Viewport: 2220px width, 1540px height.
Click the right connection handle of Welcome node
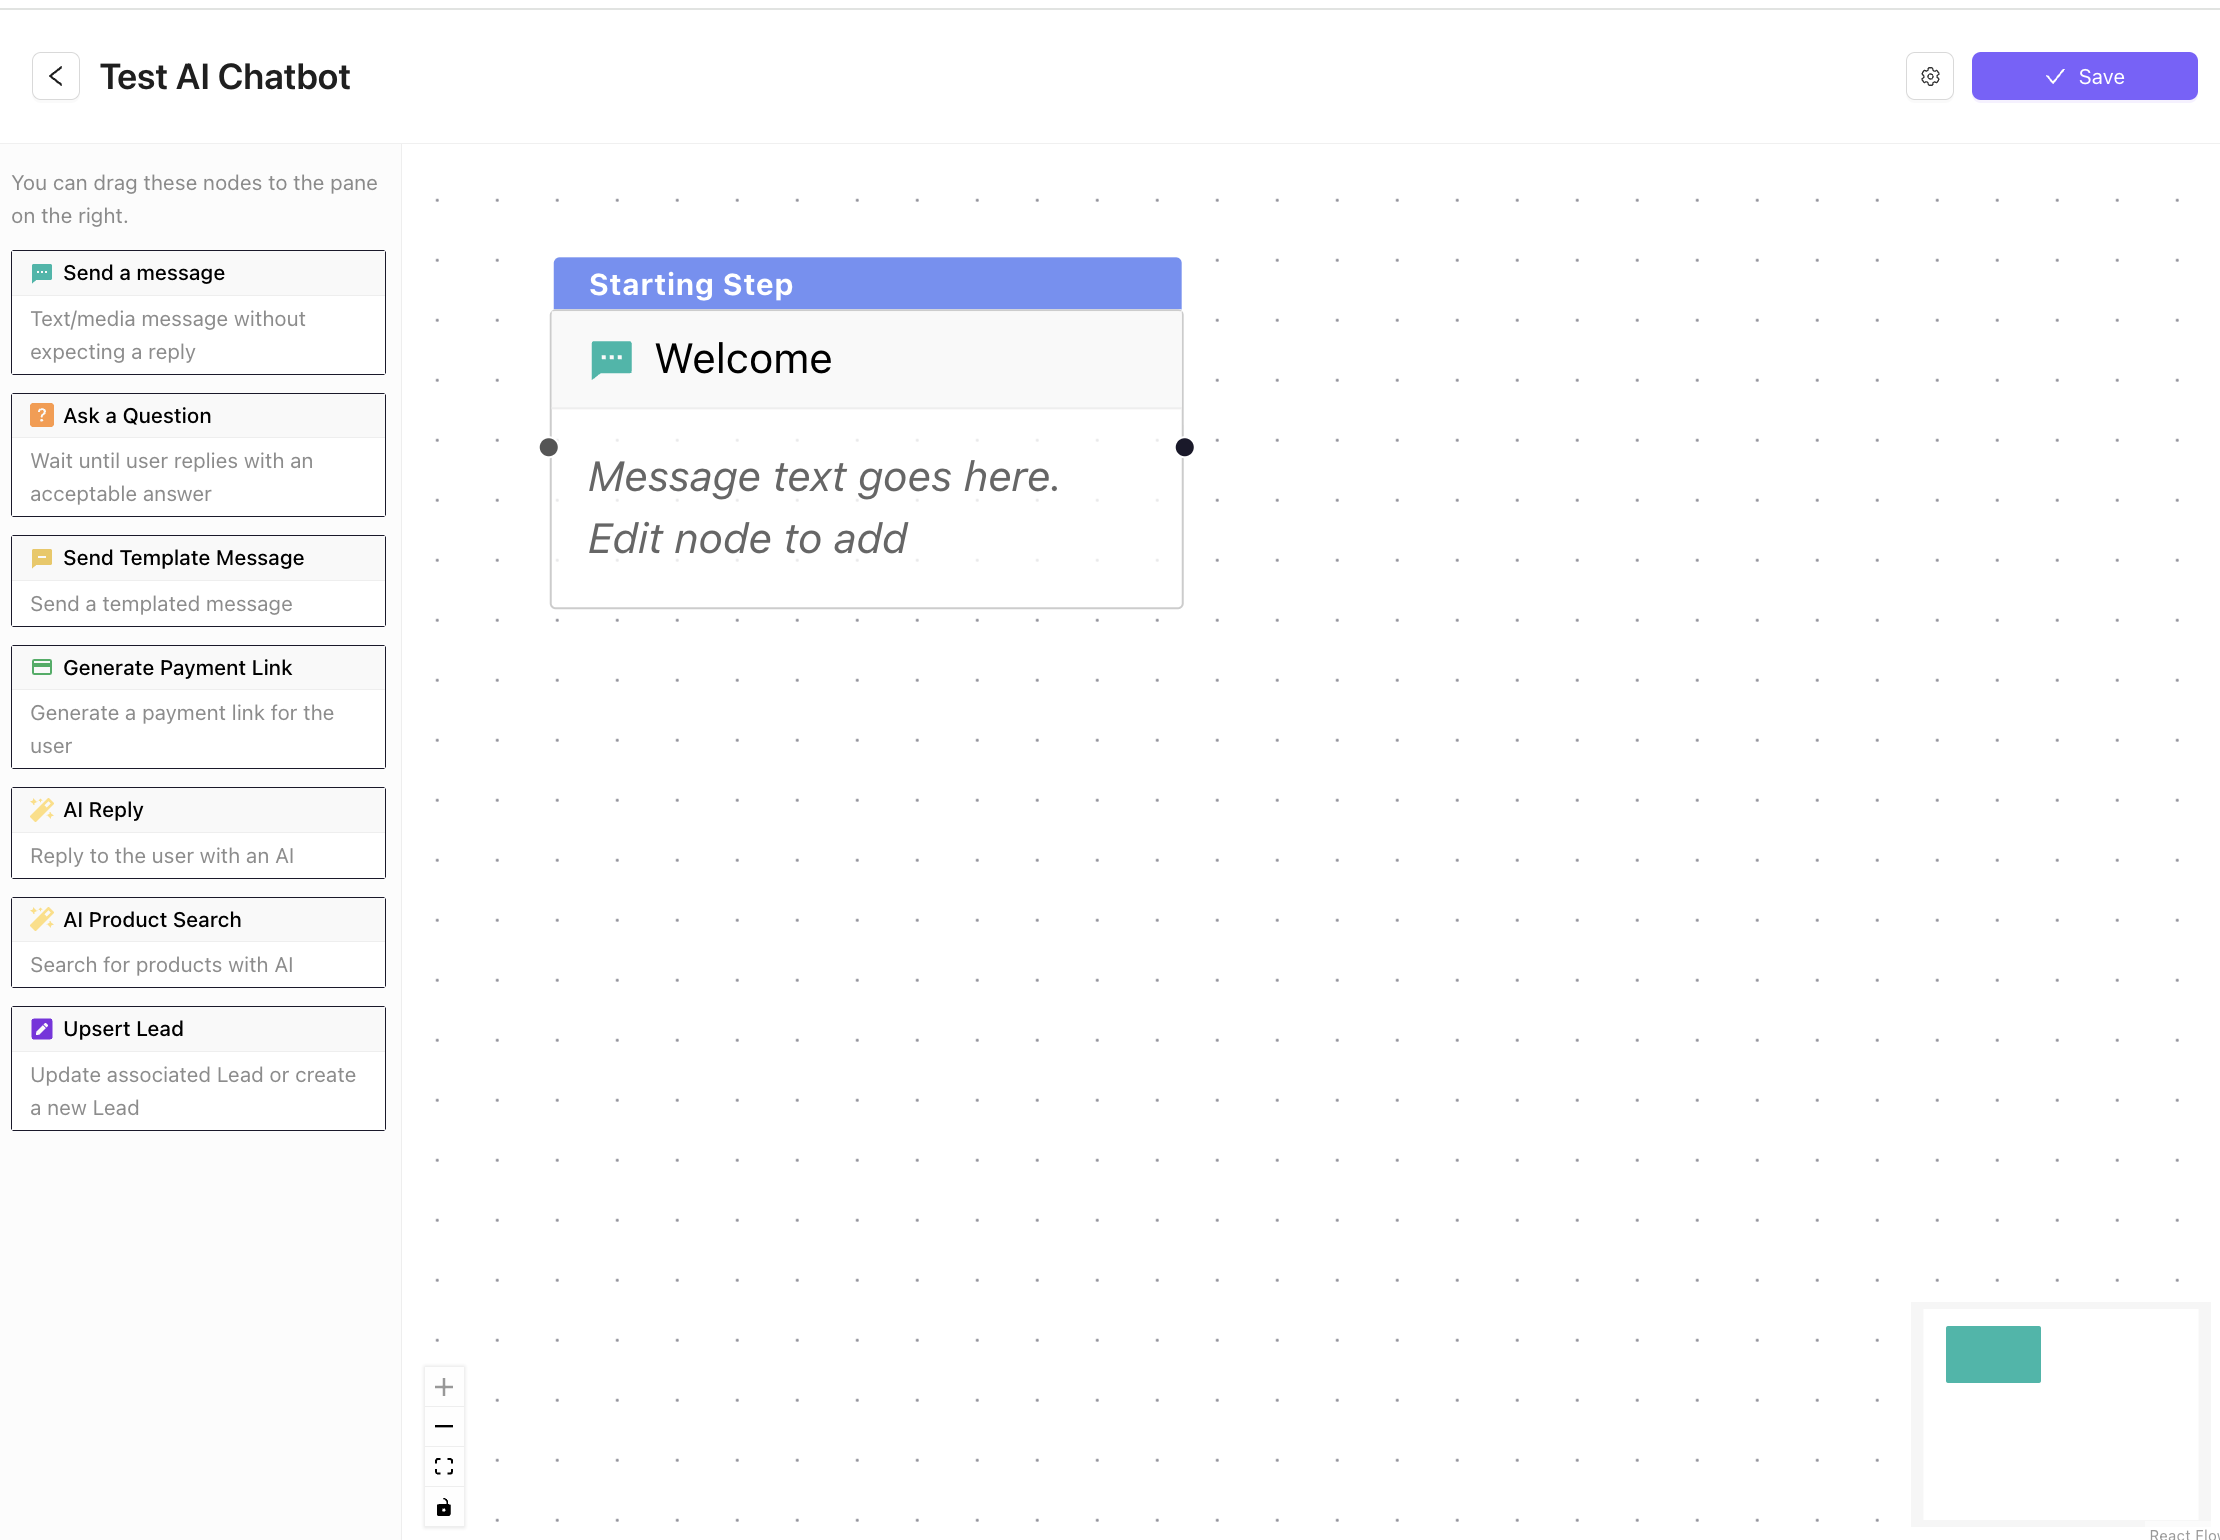(1184, 447)
